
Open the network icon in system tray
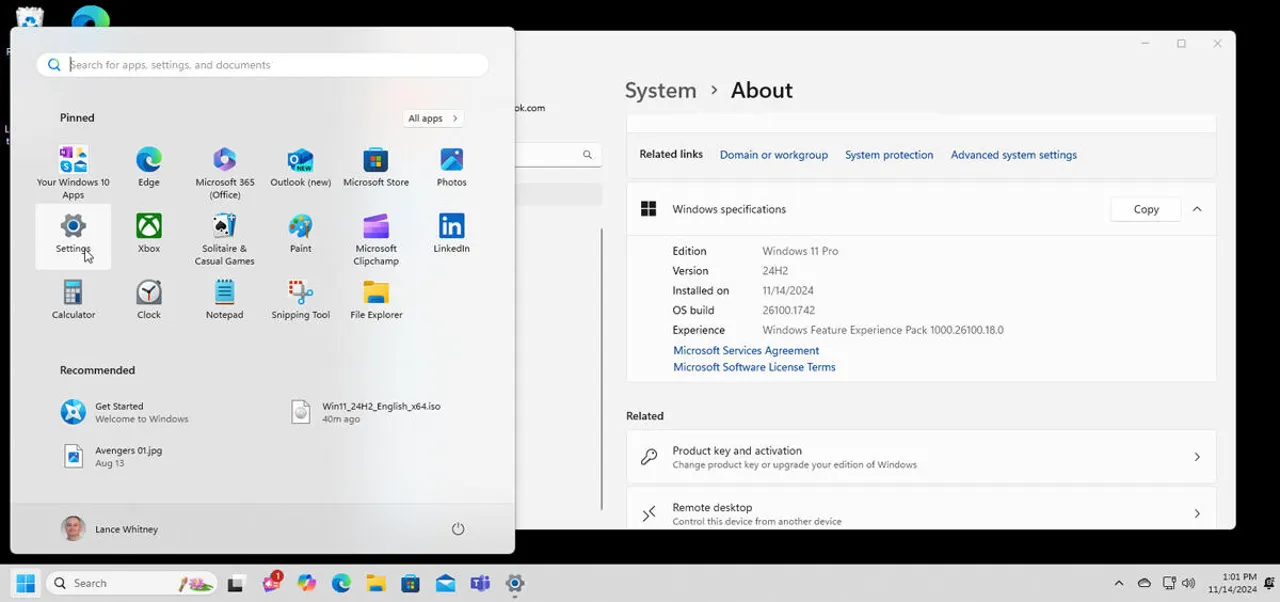pyautogui.click(x=1168, y=583)
